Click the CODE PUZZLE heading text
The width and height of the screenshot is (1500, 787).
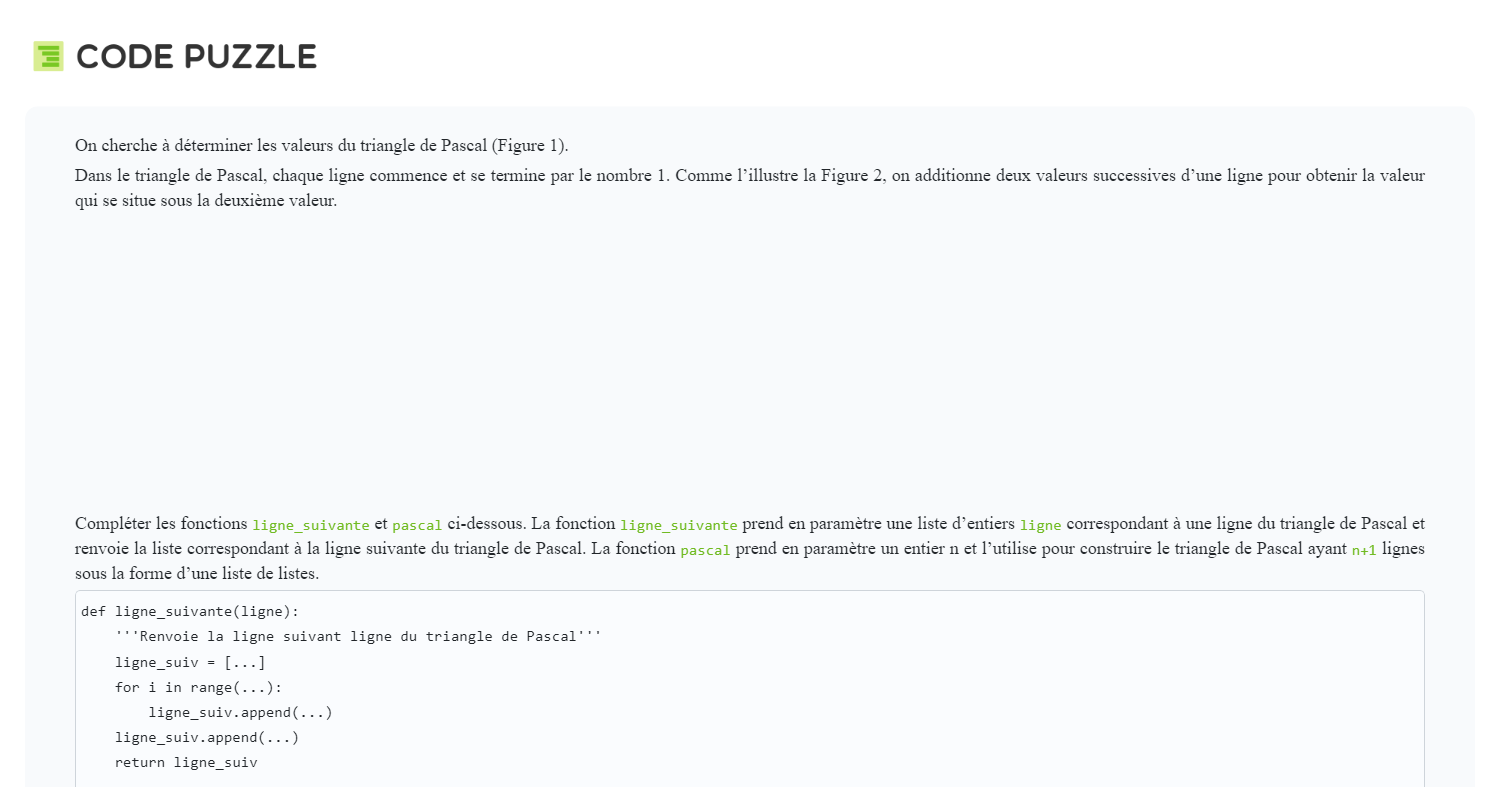pos(196,57)
